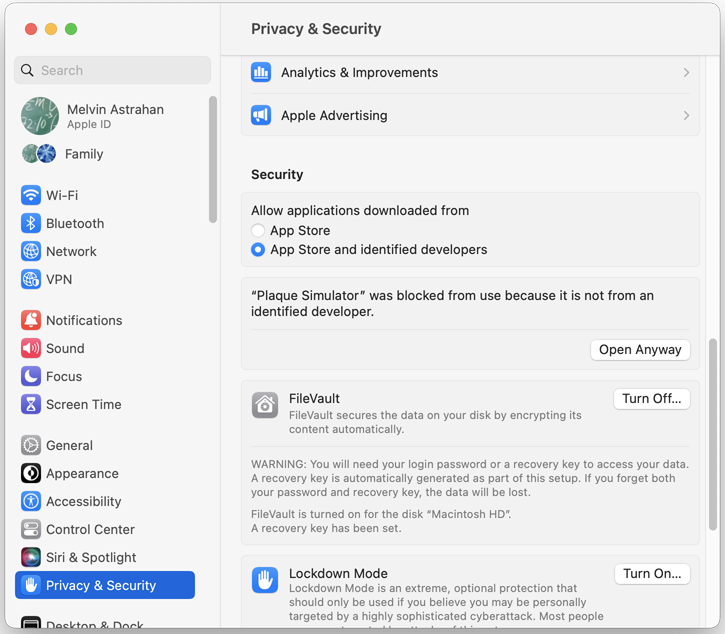Select the Accessibility icon in sidebar
Screen dimensions: 725x634
pyautogui.click(x=31, y=501)
